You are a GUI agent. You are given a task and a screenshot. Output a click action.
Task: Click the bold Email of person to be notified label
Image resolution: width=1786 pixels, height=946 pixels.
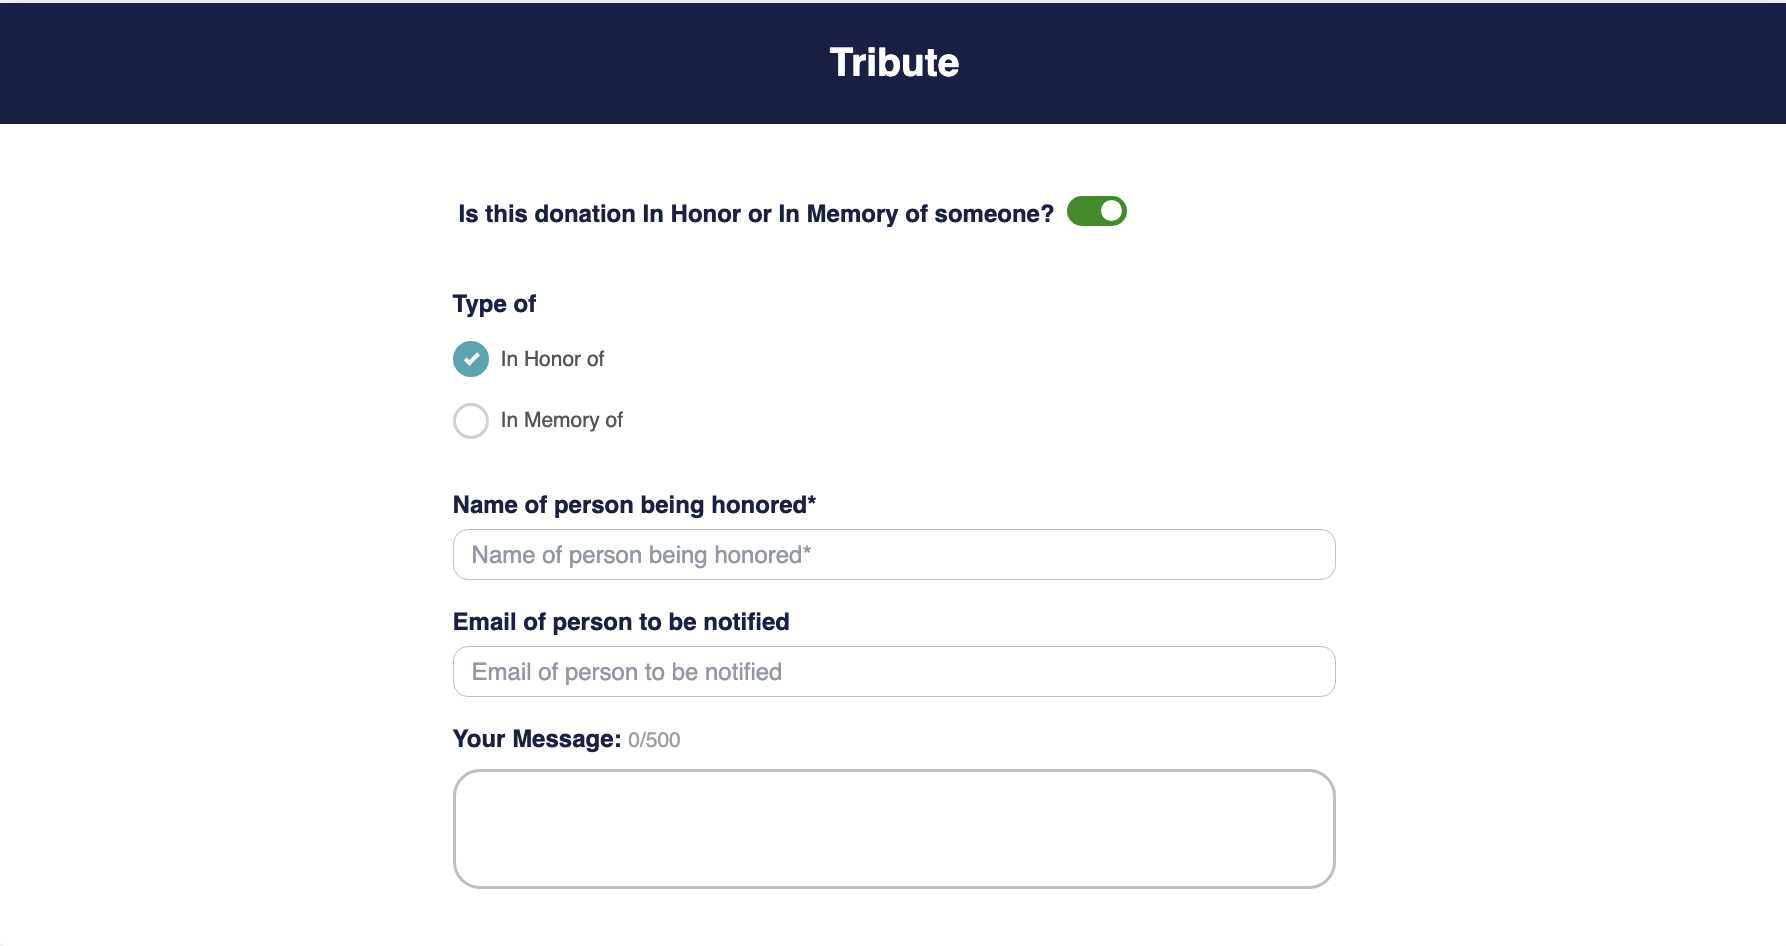(x=621, y=622)
